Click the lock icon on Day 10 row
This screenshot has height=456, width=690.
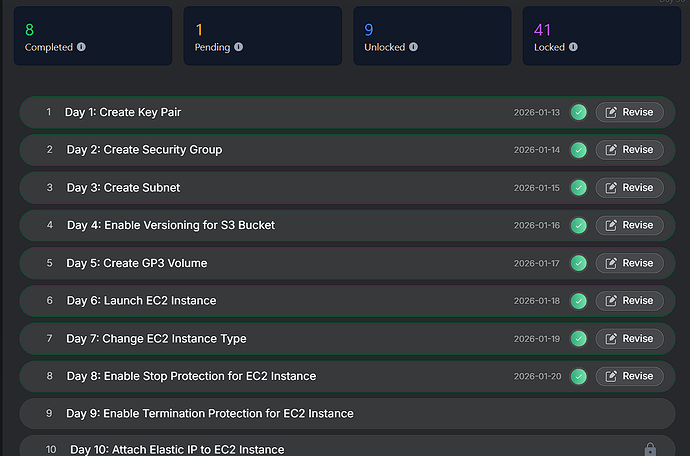650,450
